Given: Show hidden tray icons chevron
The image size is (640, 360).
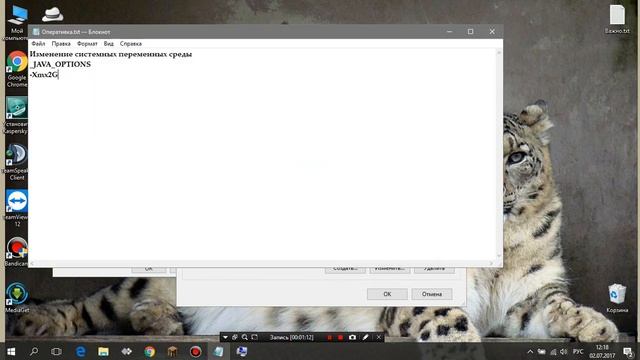Looking at the screenshot, I should coord(530,351).
